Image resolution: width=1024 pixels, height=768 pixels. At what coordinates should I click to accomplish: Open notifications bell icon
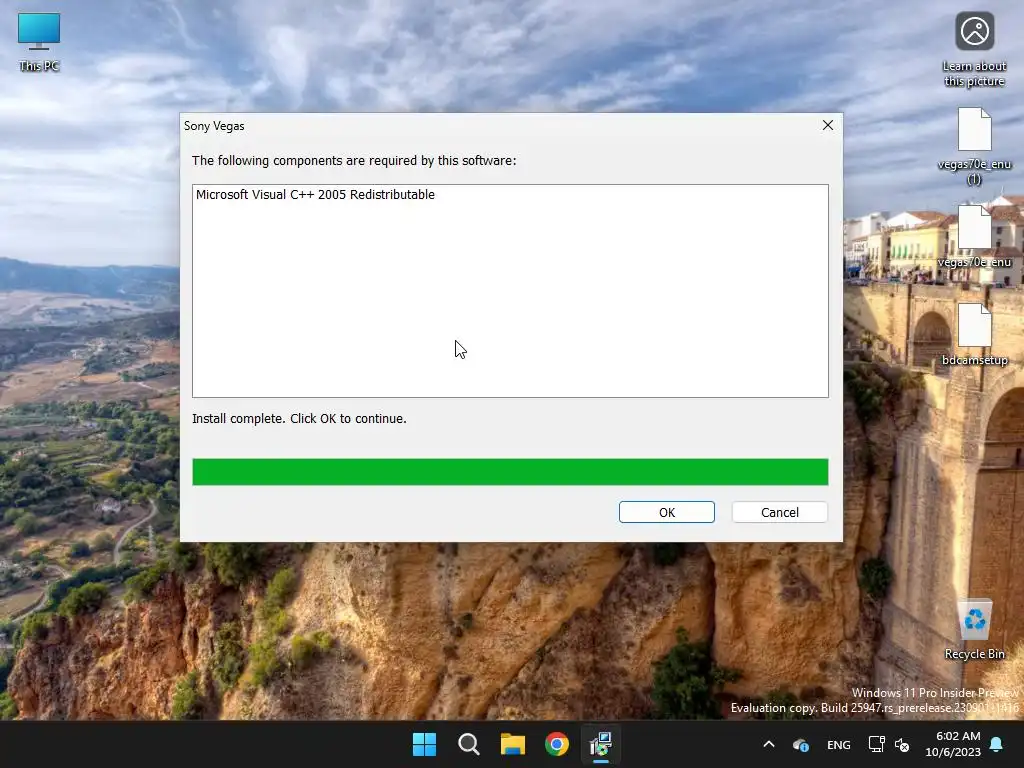(997, 744)
